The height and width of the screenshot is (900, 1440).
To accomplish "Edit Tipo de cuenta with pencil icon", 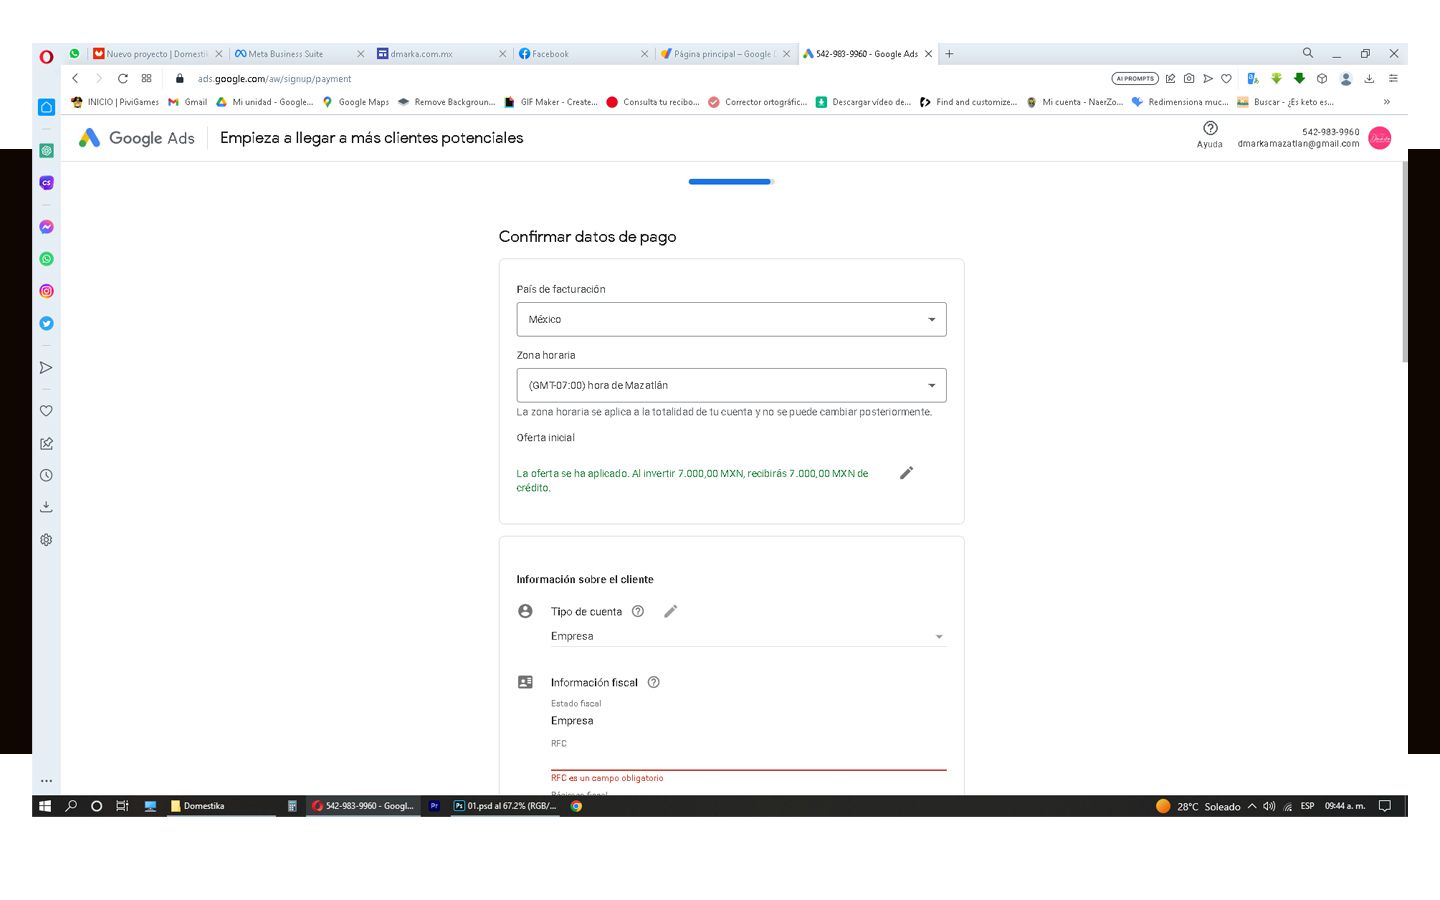I will [671, 611].
